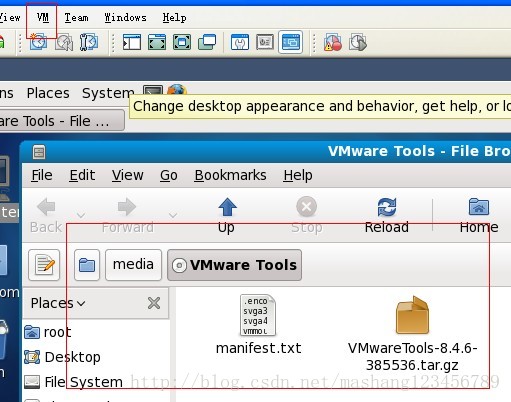Screen dimensions: 511x402
Task: Click the root folder path button
Action: point(87,265)
